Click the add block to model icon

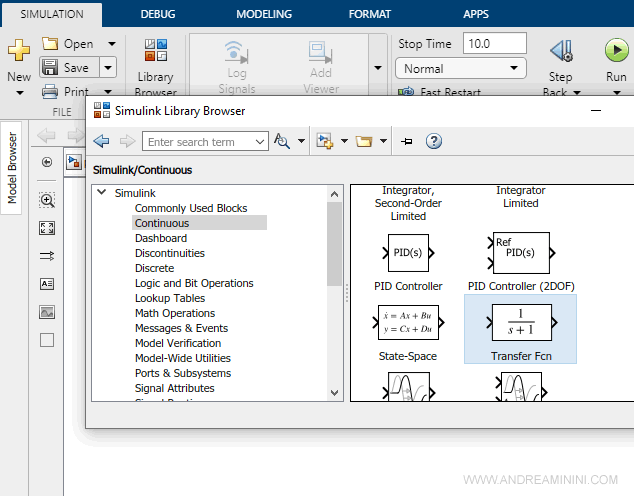325,141
